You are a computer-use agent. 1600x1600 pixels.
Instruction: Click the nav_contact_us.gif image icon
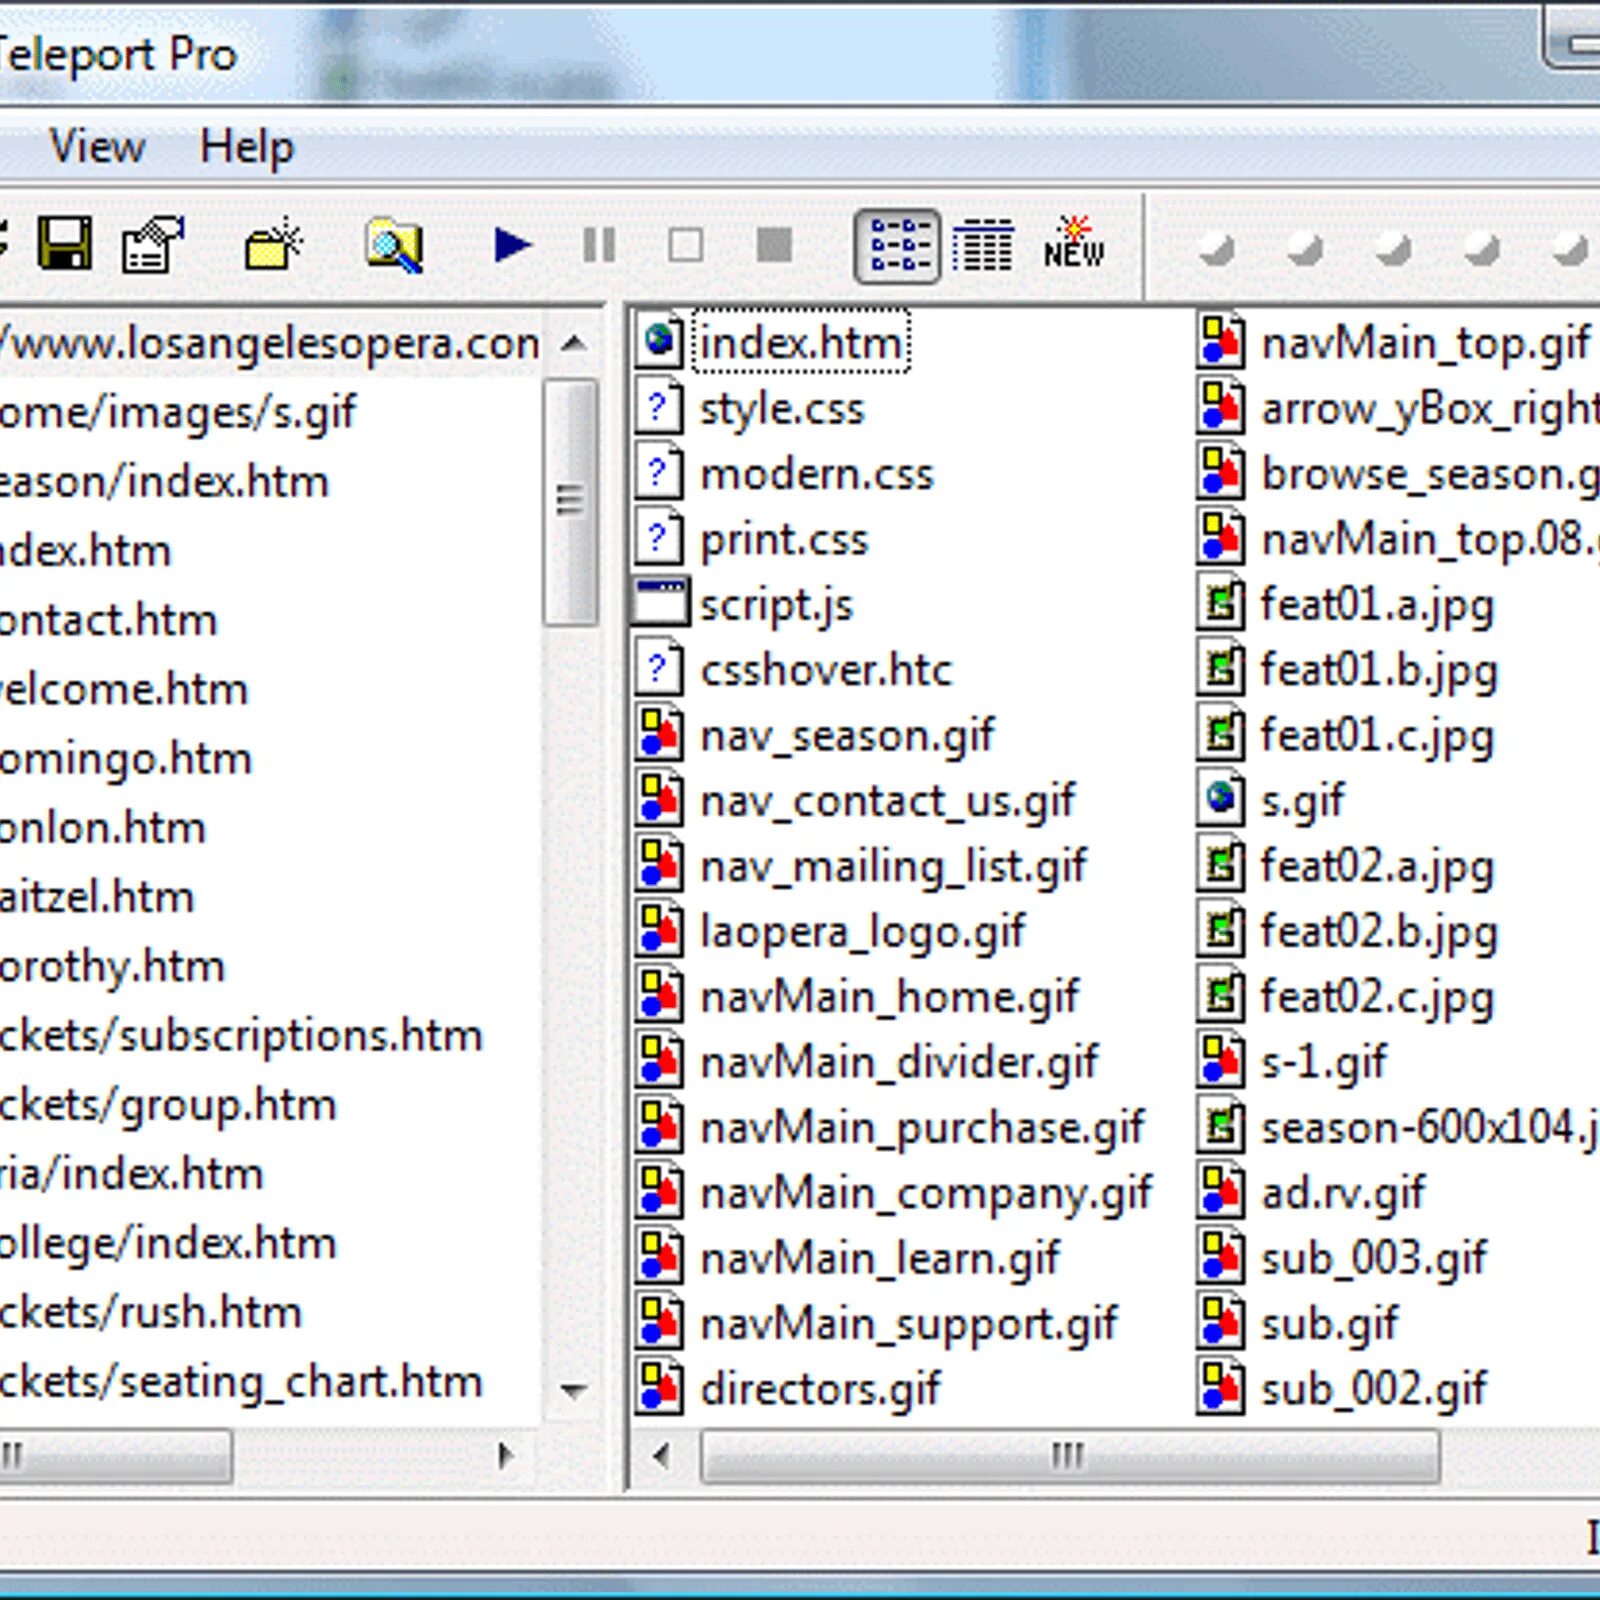click(659, 800)
